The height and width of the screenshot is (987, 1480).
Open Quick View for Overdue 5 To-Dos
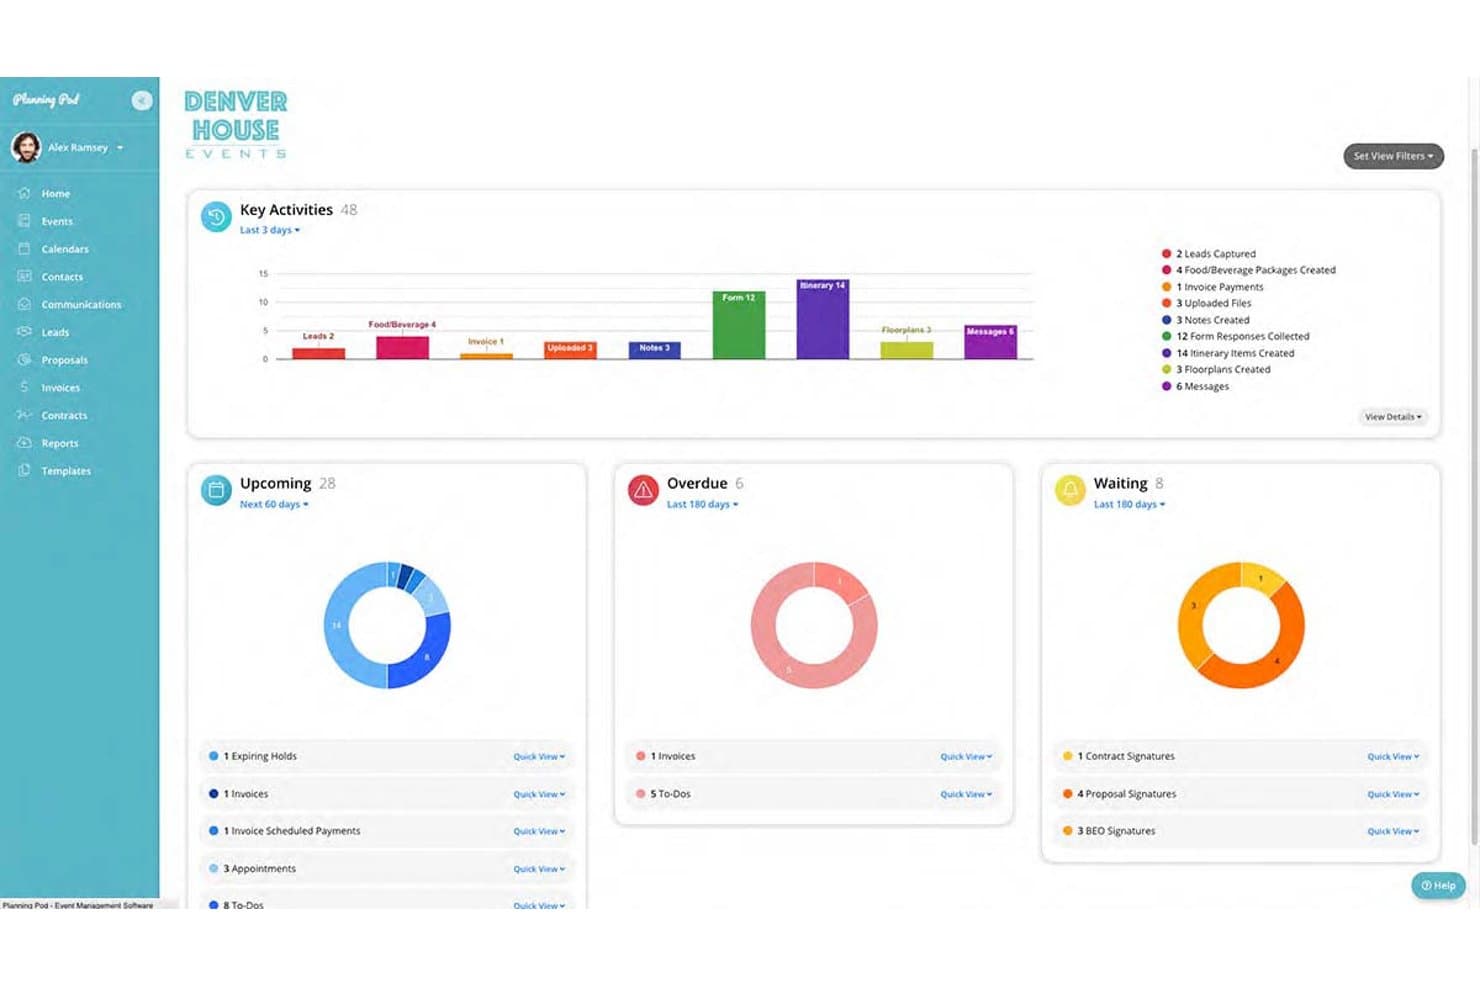966,794
